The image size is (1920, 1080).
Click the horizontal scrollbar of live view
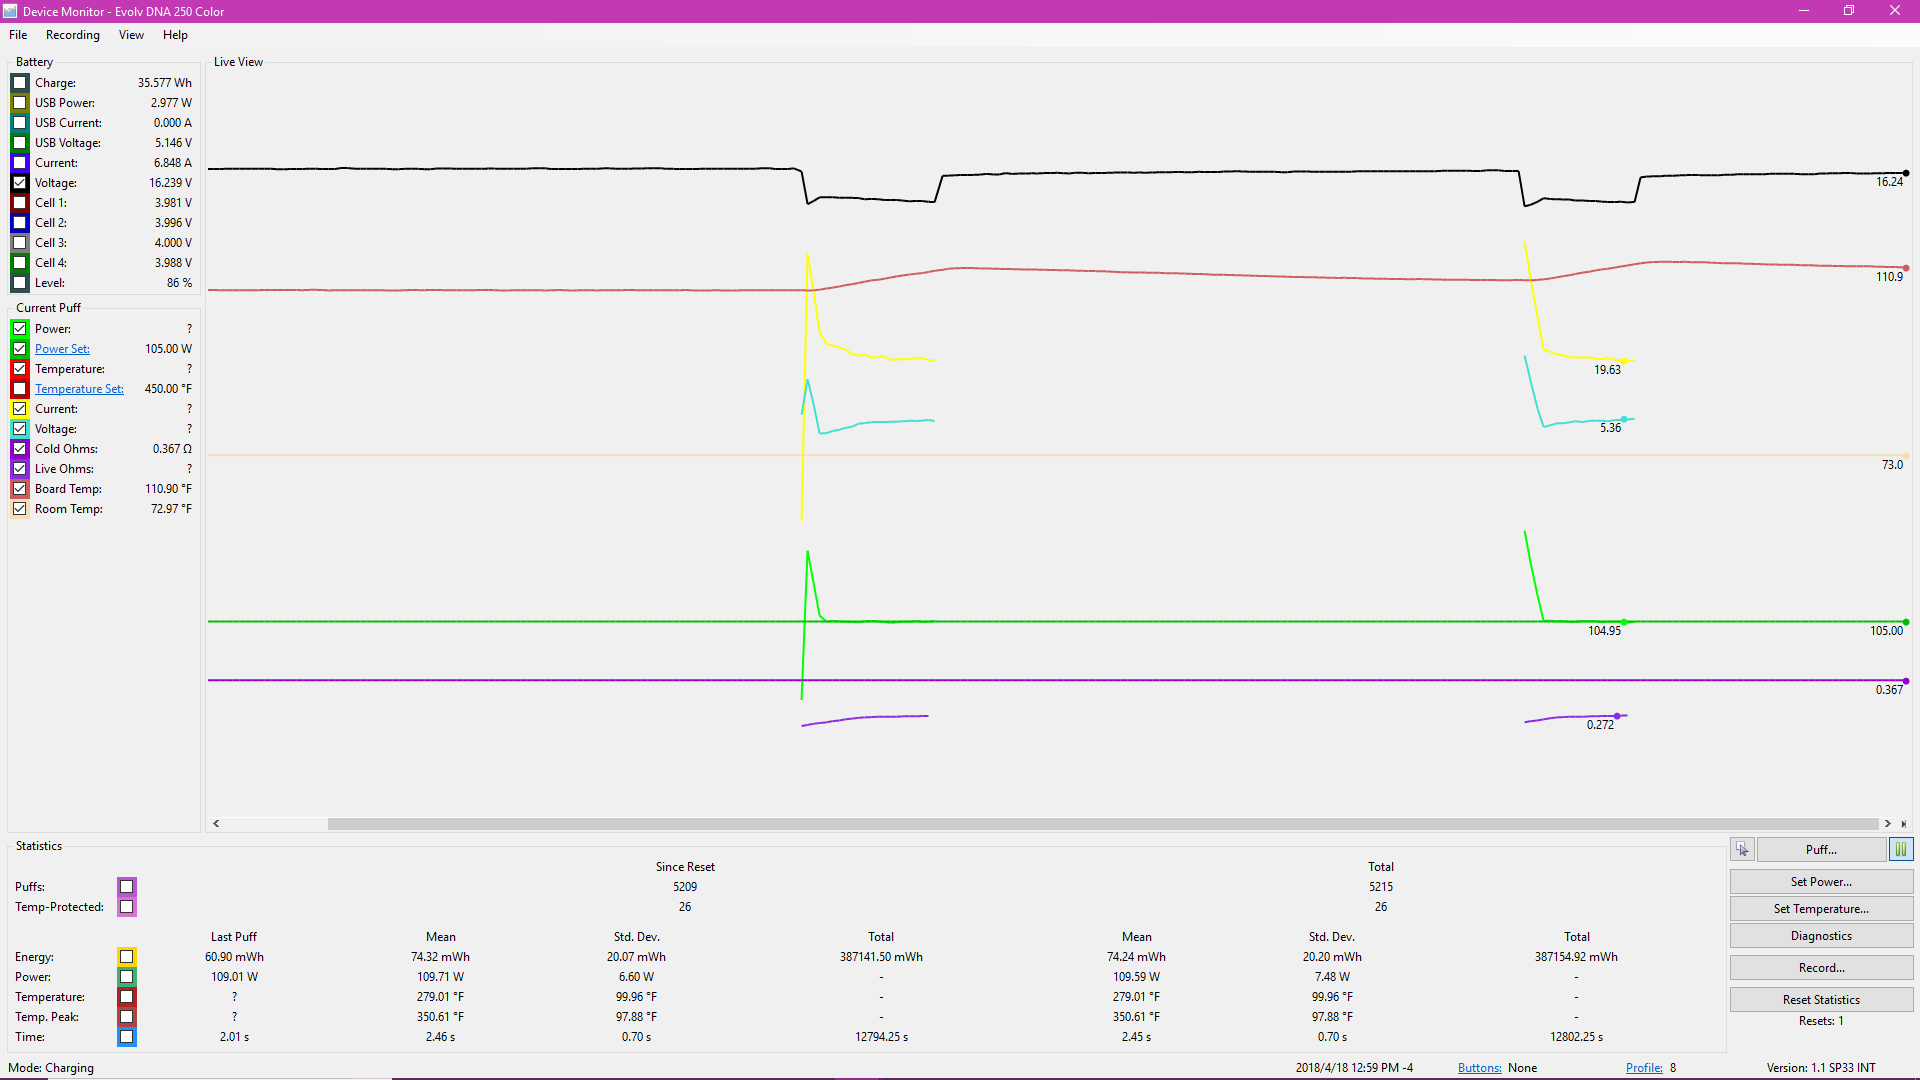click(x=1103, y=824)
